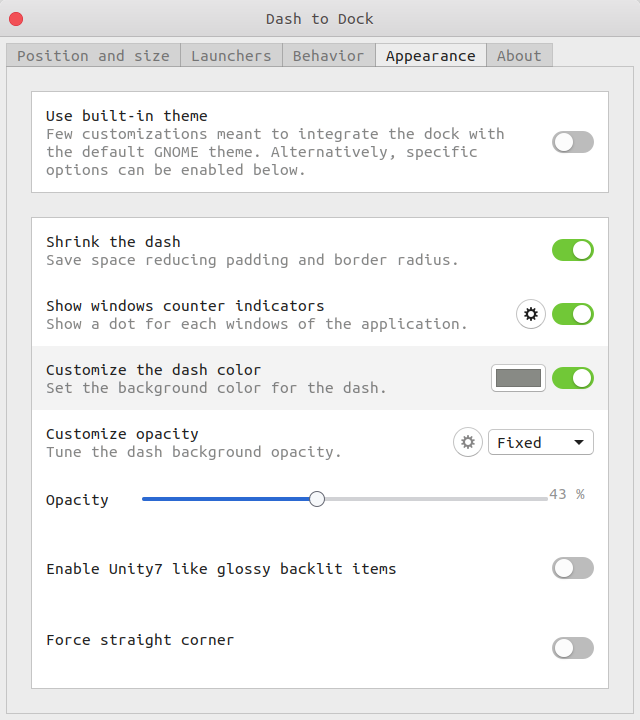This screenshot has width=640, height=720.
Task: Switch to Position and size tab
Action: 94,56
